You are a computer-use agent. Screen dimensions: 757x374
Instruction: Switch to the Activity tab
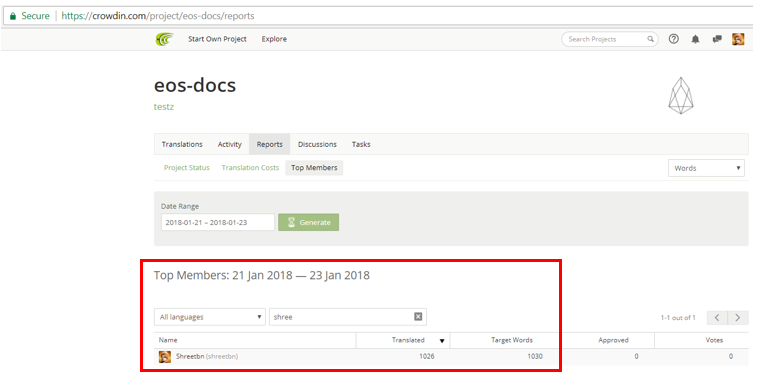pos(229,144)
